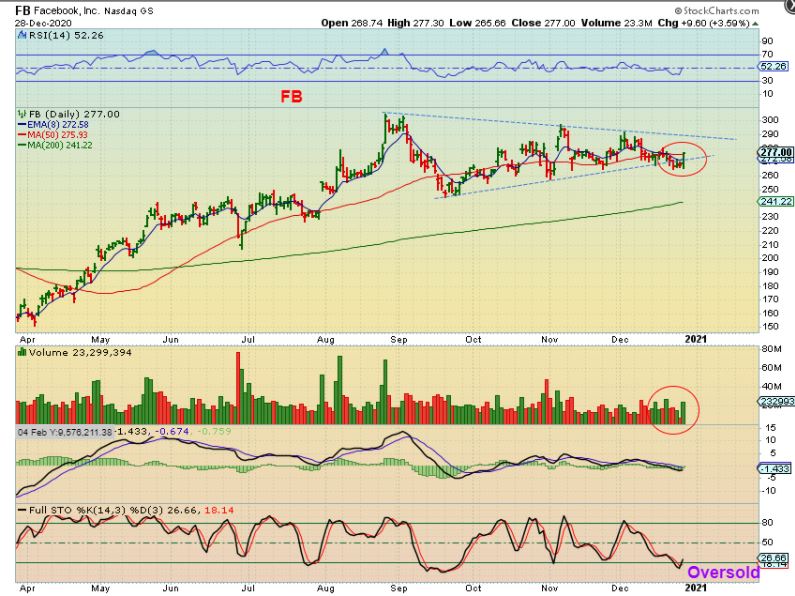
Task: Click the 15 label on MACD axis
Action: pos(770,428)
